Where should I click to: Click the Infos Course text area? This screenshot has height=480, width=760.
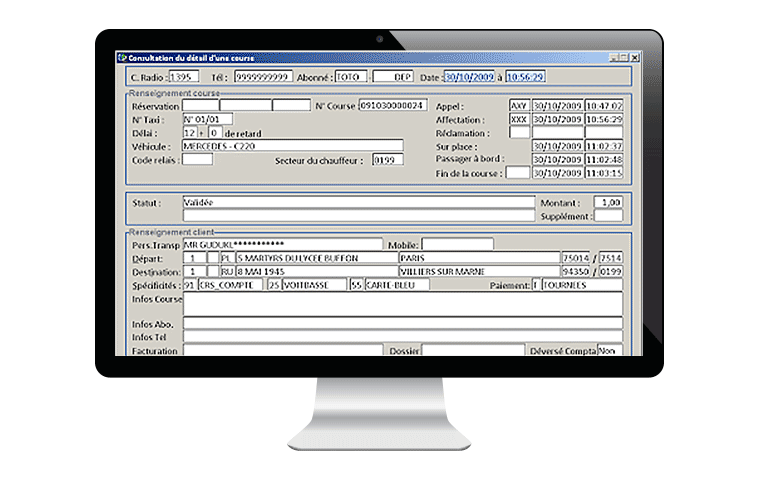pos(403,304)
